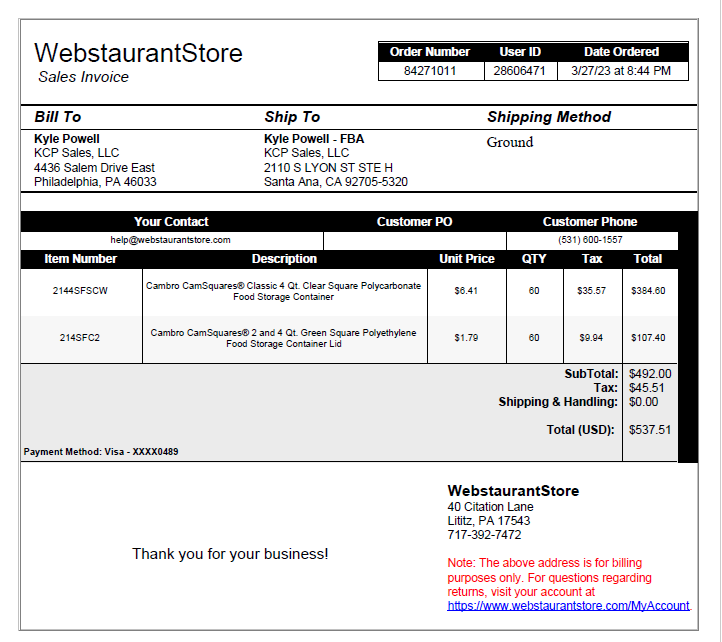This screenshot has width=722, height=642.
Task: Select item number 2144SFSCW
Action: click(80, 291)
